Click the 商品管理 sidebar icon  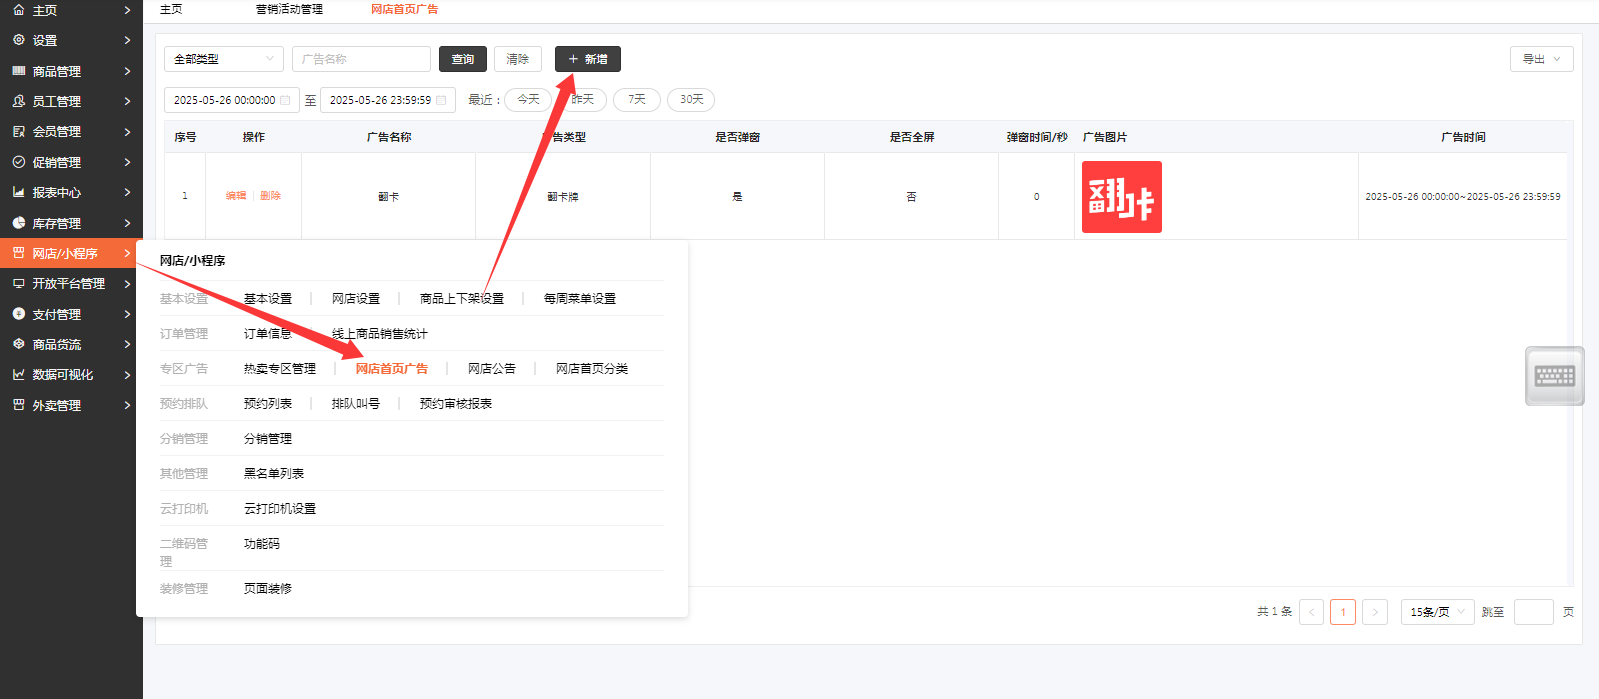[18, 71]
